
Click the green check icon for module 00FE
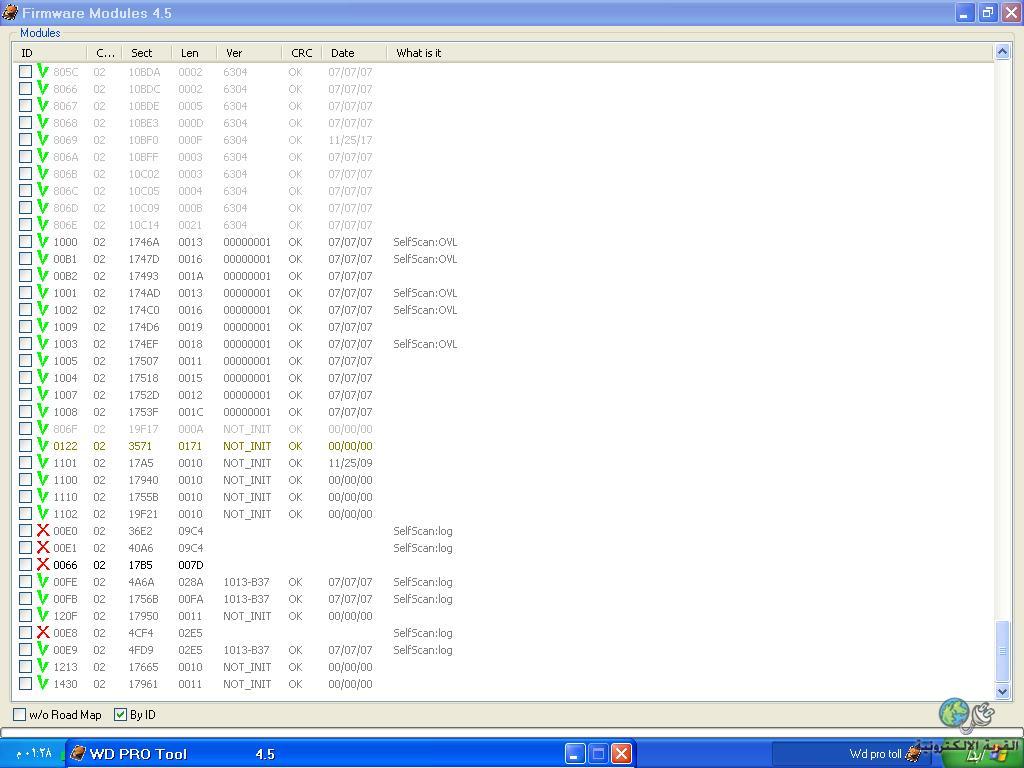(43, 581)
